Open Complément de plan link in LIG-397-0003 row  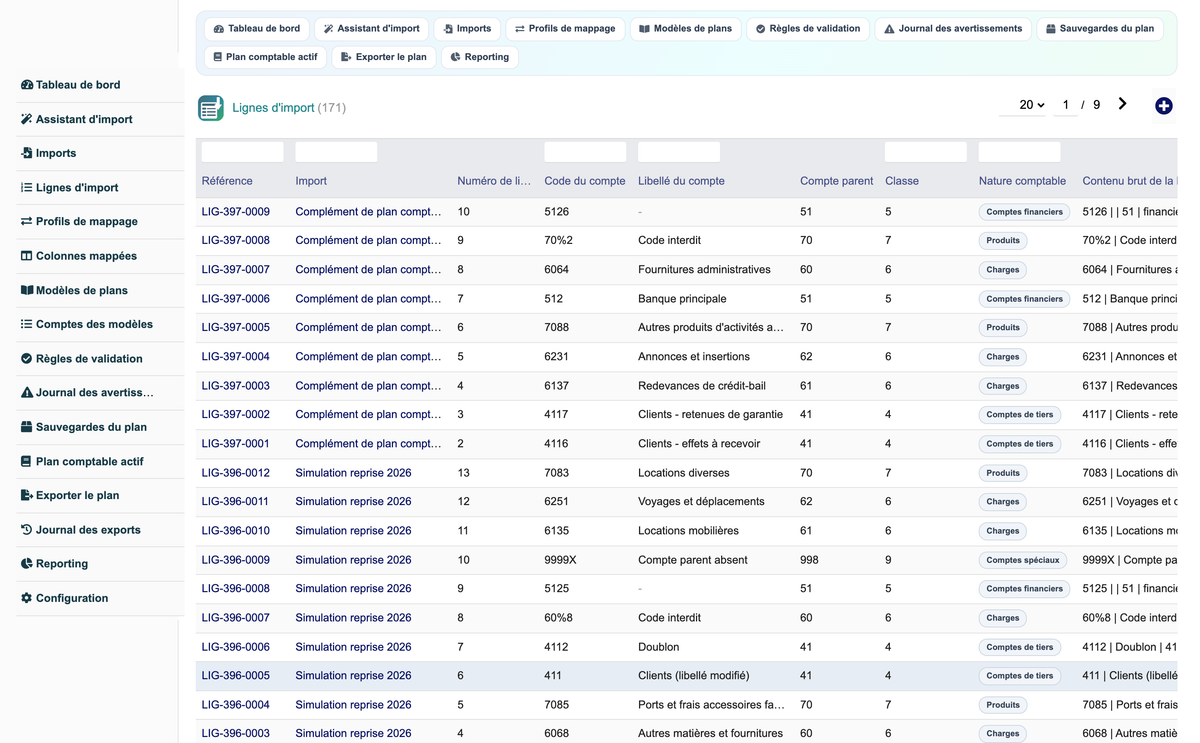point(368,386)
